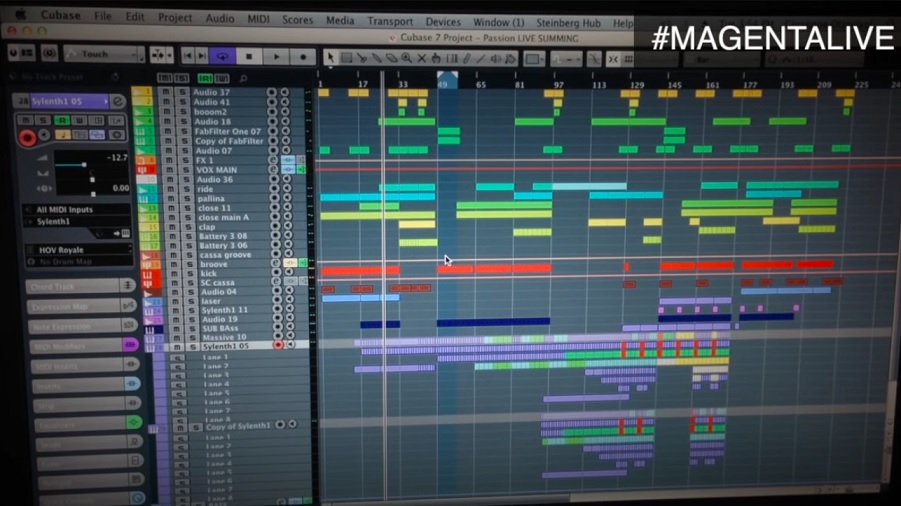
Task: Open channel settings for FX 1 track
Action: click(x=273, y=160)
